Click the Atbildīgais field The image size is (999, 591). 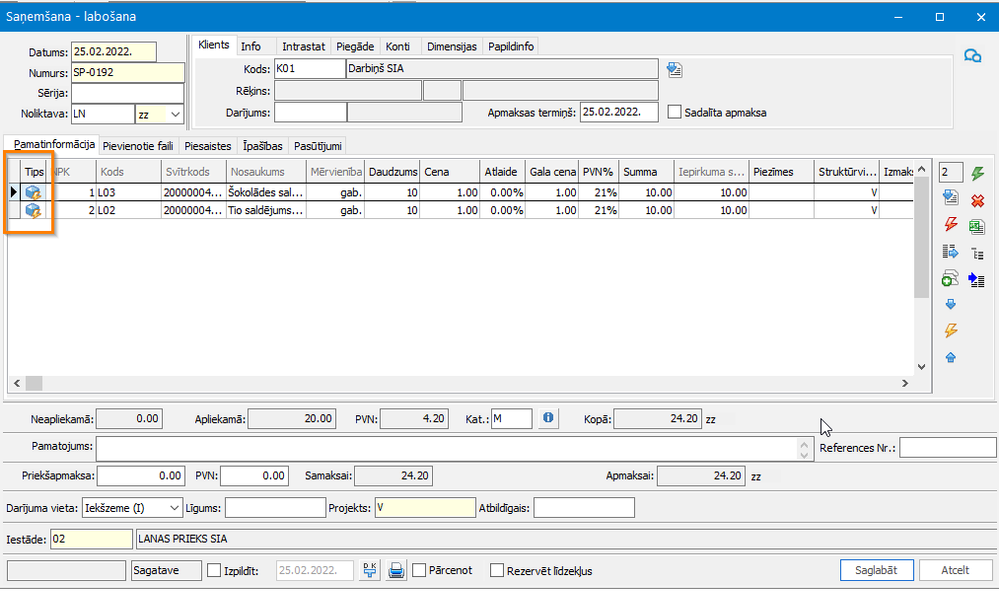click(584, 508)
